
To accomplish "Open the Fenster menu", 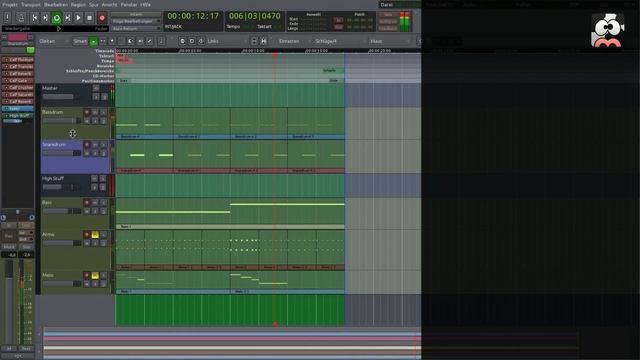I will coord(129,4).
